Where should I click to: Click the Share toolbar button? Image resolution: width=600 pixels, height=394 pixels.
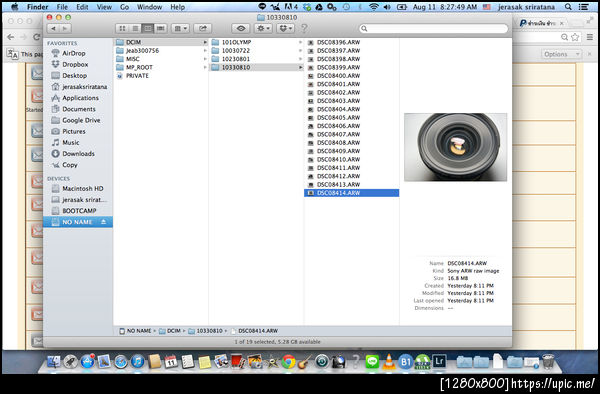[x=203, y=28]
